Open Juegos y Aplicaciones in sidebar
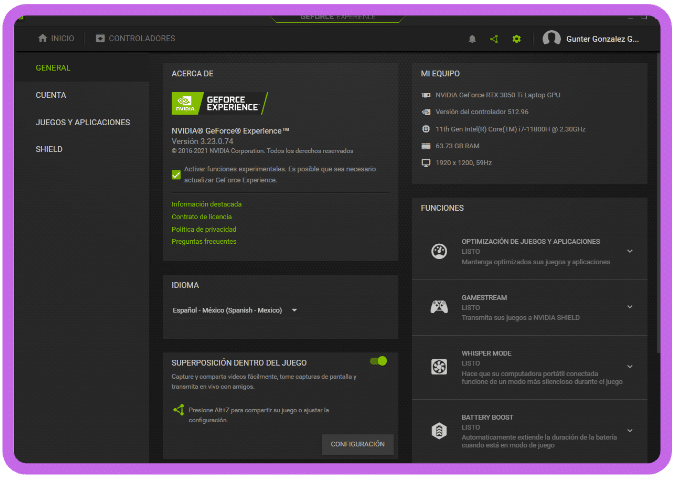This screenshot has height=479, width=674. coord(83,122)
